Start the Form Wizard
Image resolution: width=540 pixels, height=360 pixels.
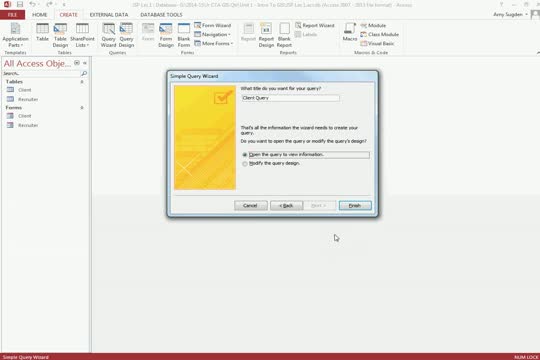pyautogui.click(x=212, y=25)
